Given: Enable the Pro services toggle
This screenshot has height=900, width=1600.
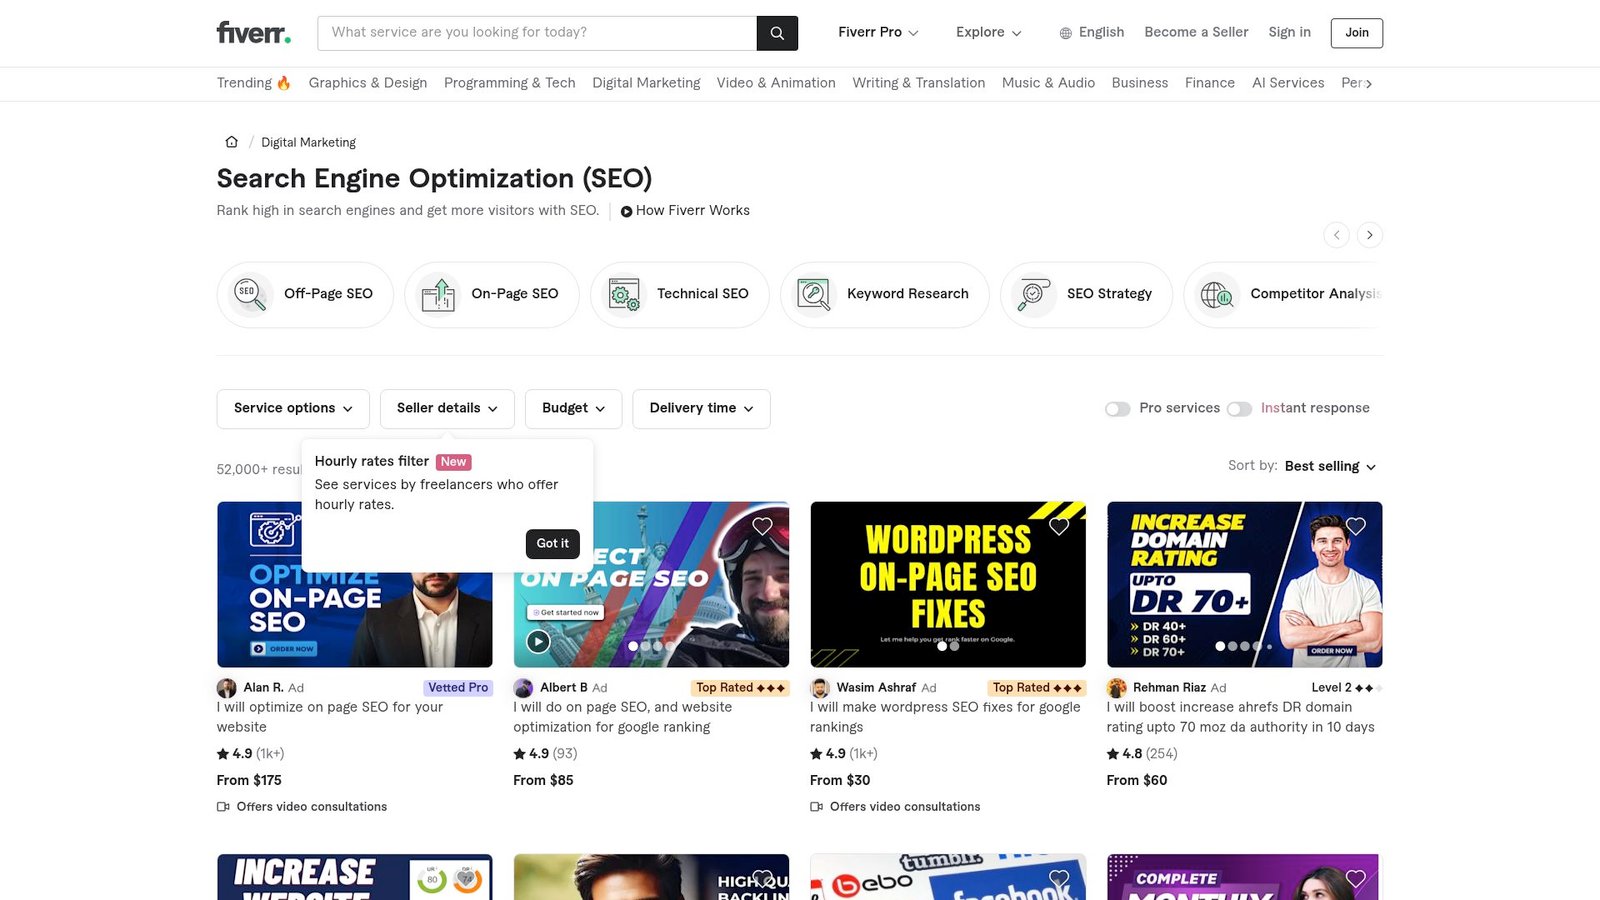Looking at the screenshot, I should point(1117,408).
